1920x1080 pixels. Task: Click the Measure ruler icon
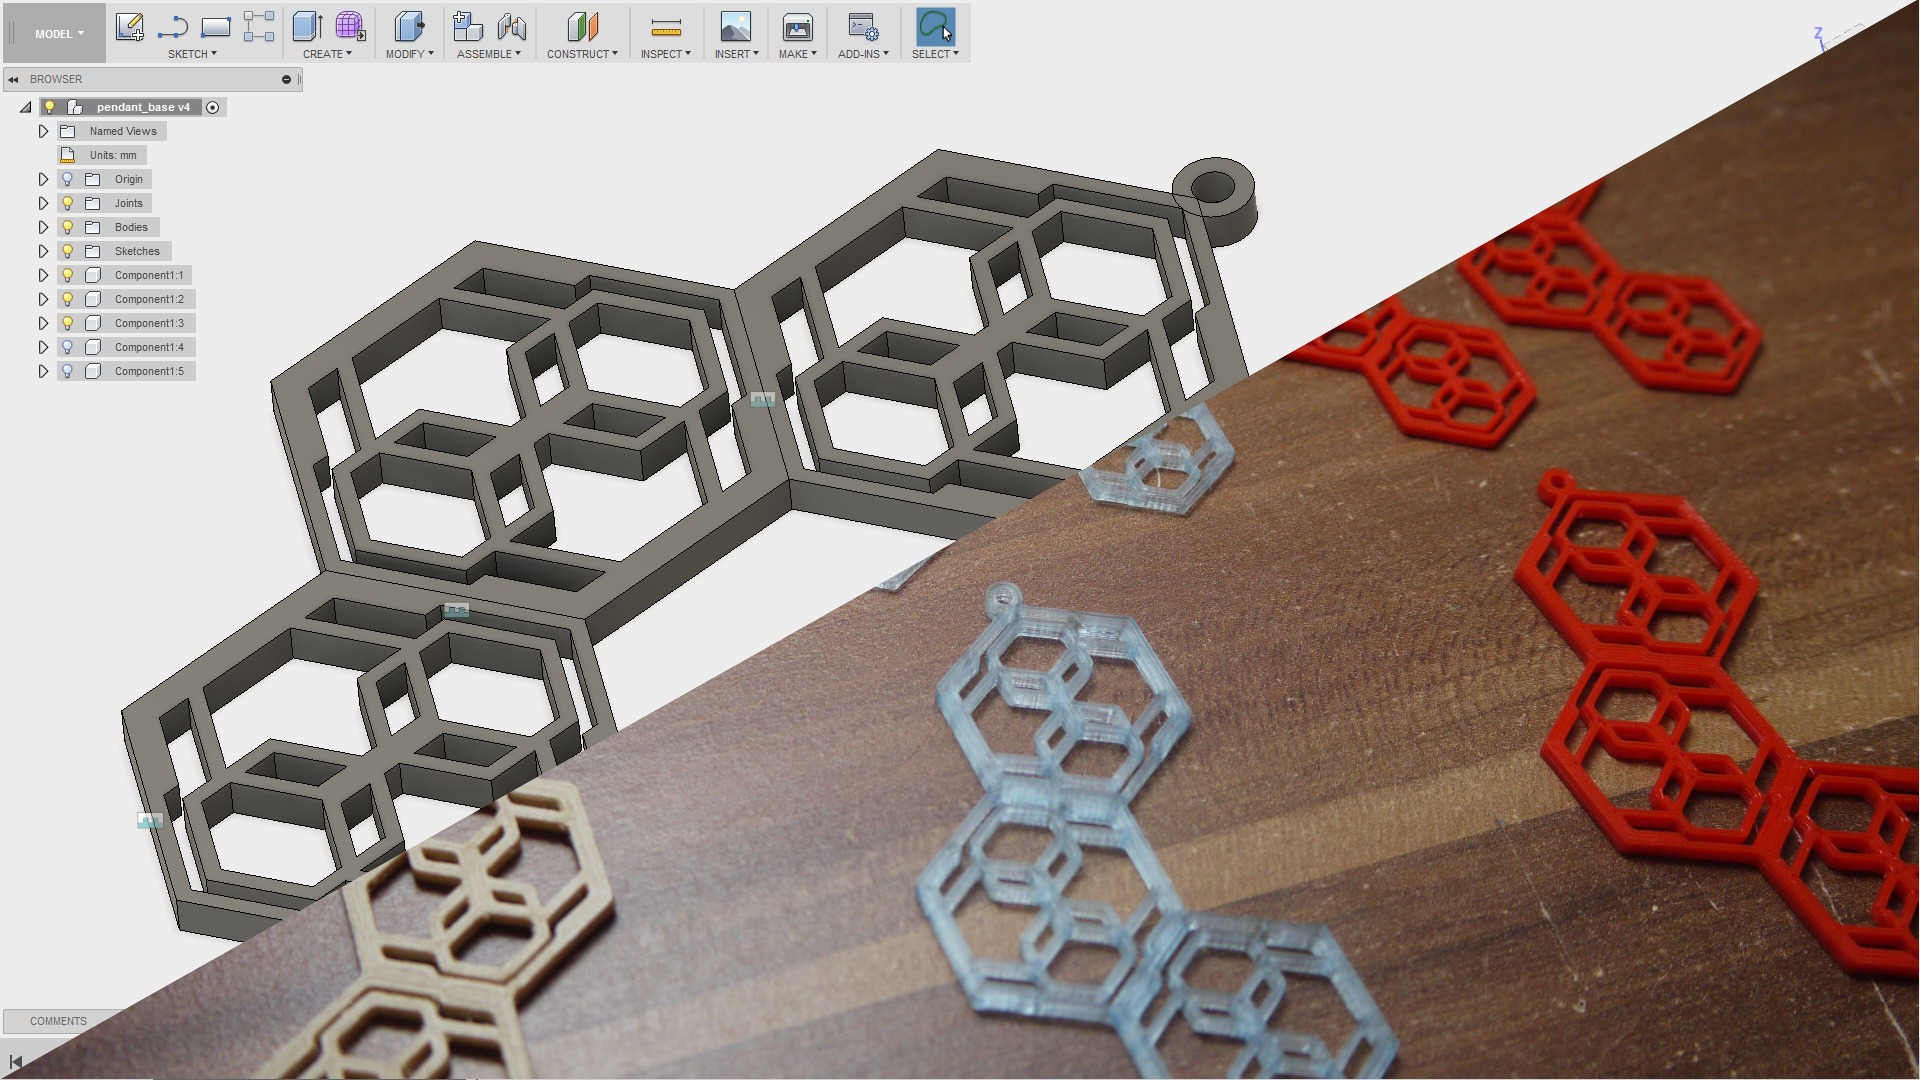[x=666, y=27]
